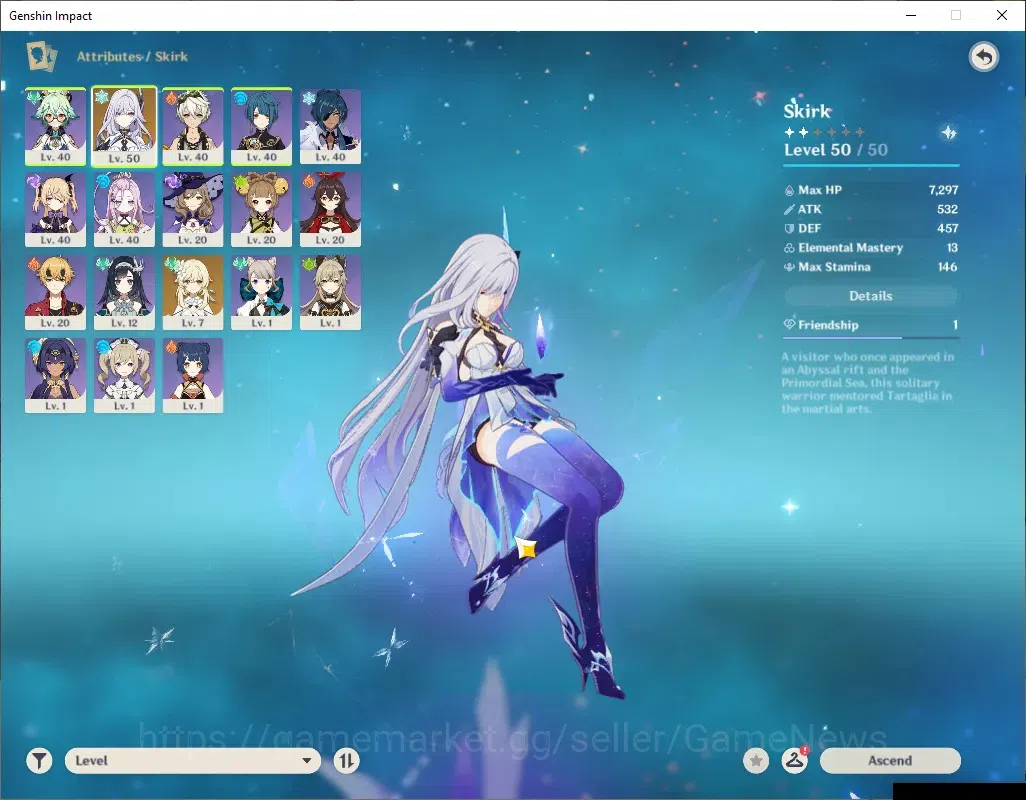Click the favorite star icon beside the hanger
Viewport: 1026px width, 800px height.
point(756,761)
